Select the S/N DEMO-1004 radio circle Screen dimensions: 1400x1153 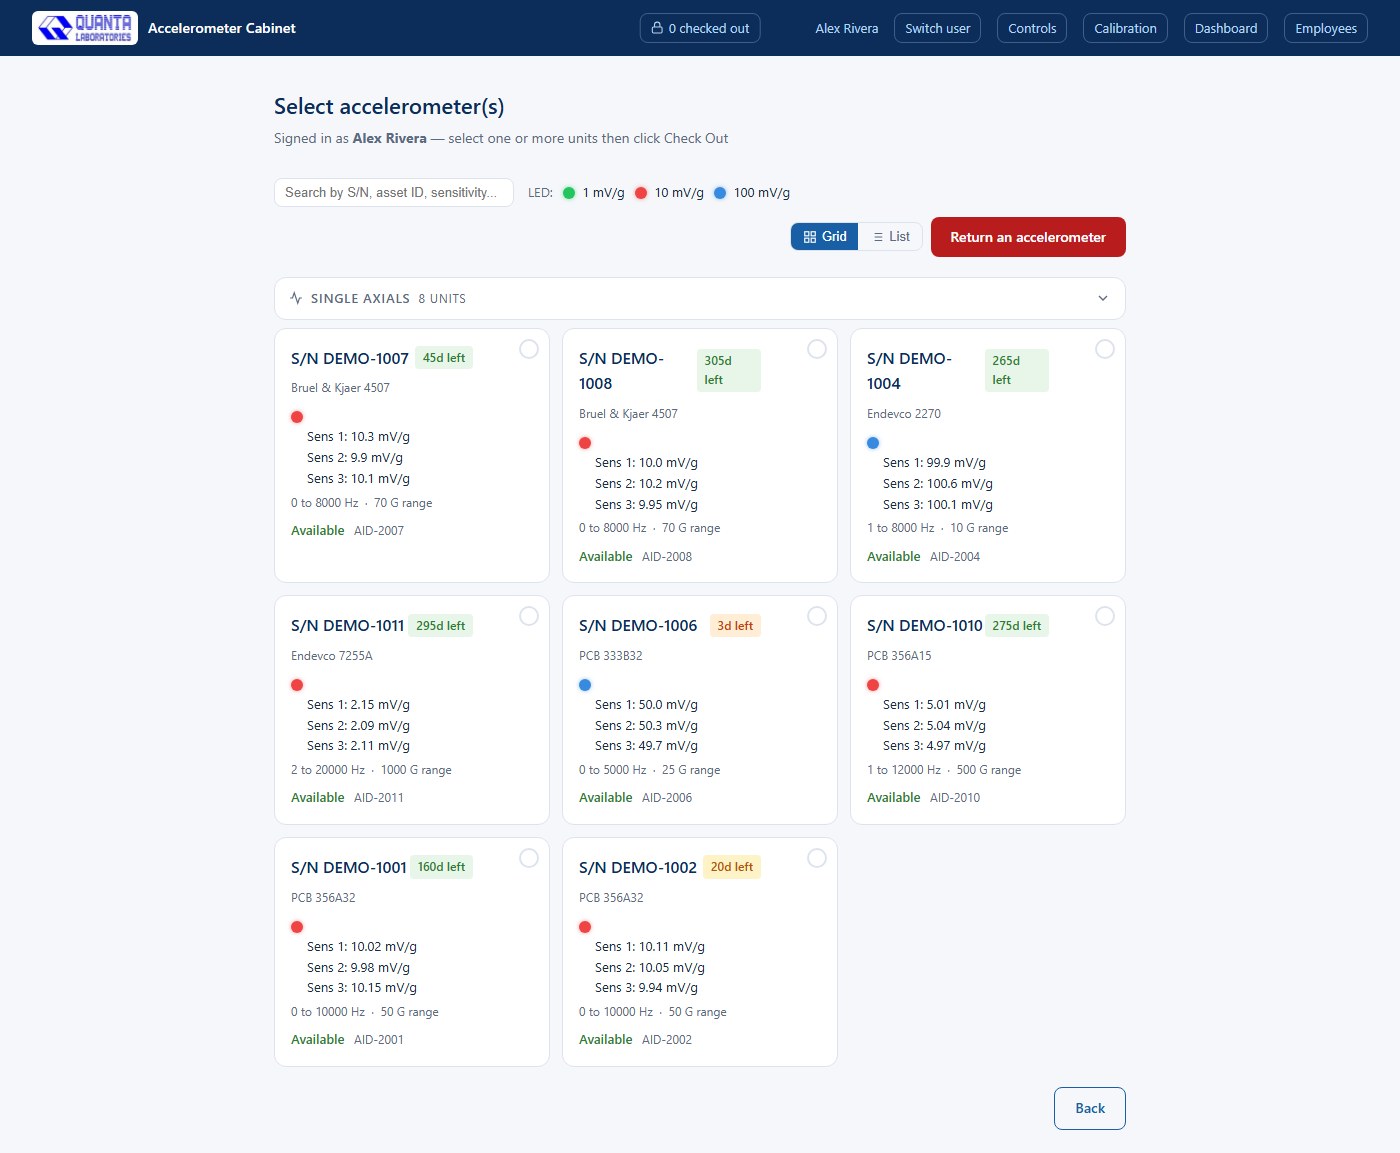click(x=1105, y=349)
